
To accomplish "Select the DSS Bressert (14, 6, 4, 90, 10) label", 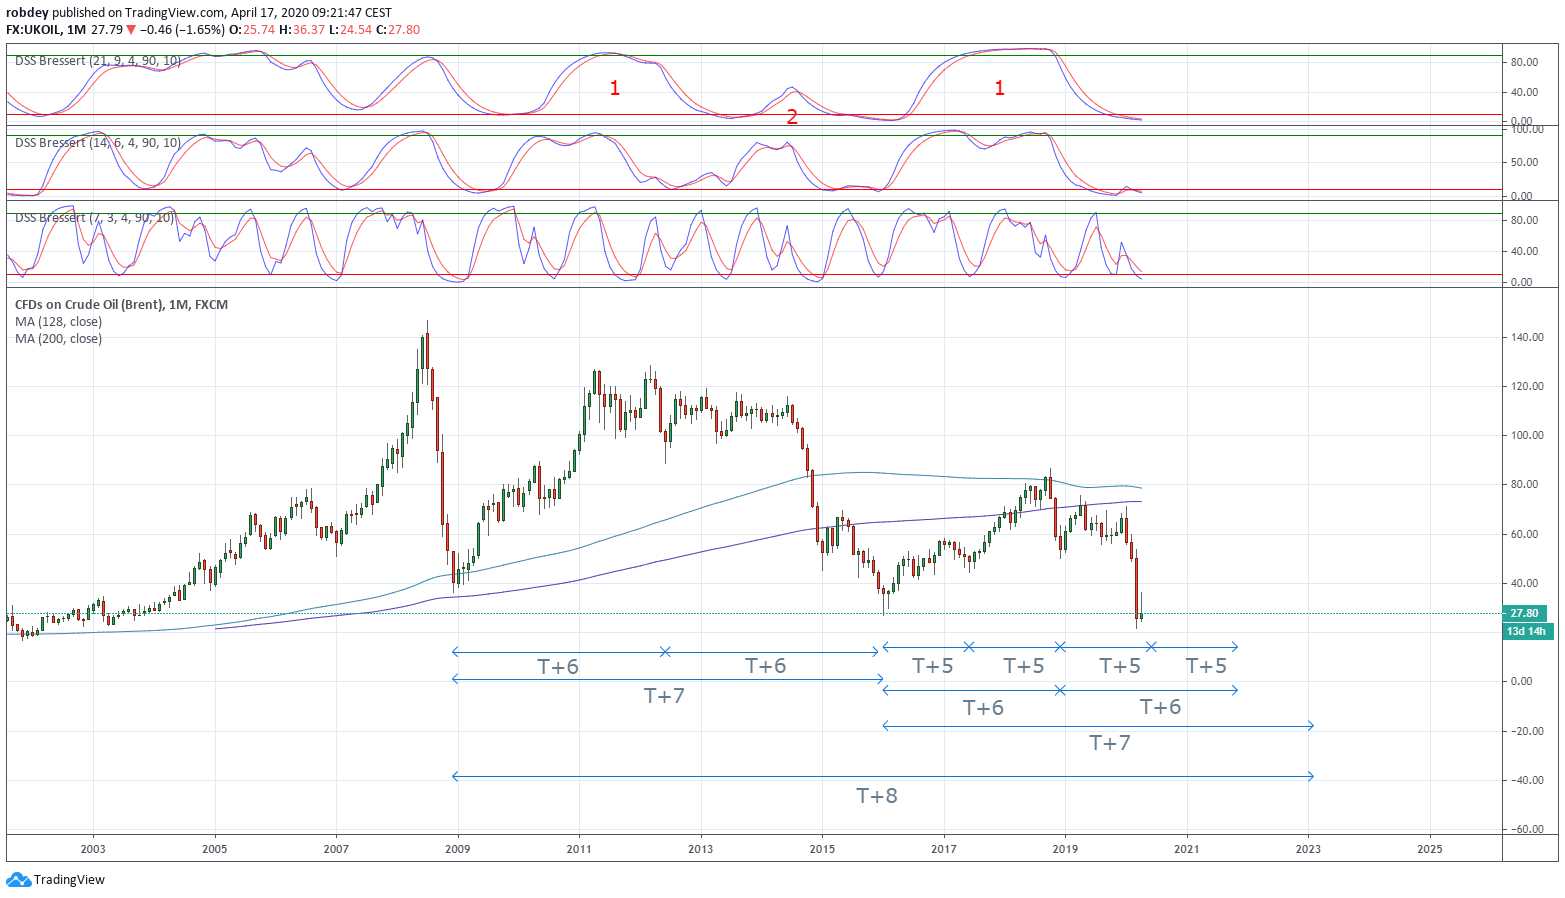I will (98, 143).
